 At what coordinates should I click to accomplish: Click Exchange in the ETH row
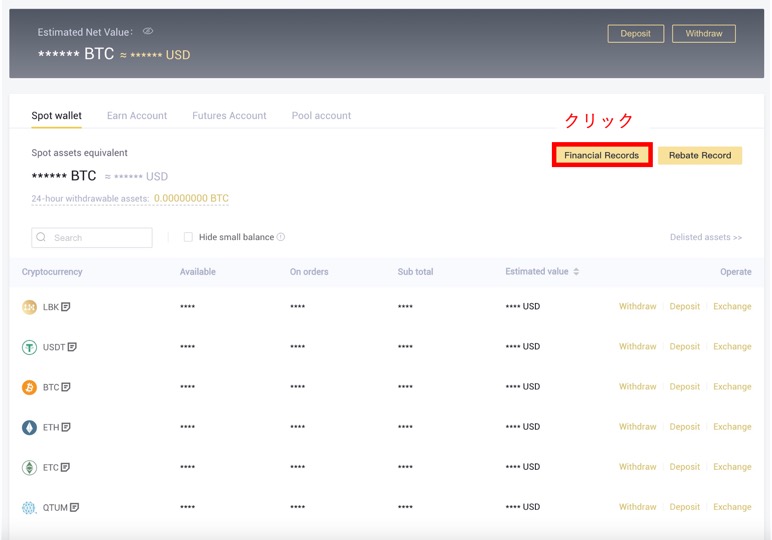[732, 427]
